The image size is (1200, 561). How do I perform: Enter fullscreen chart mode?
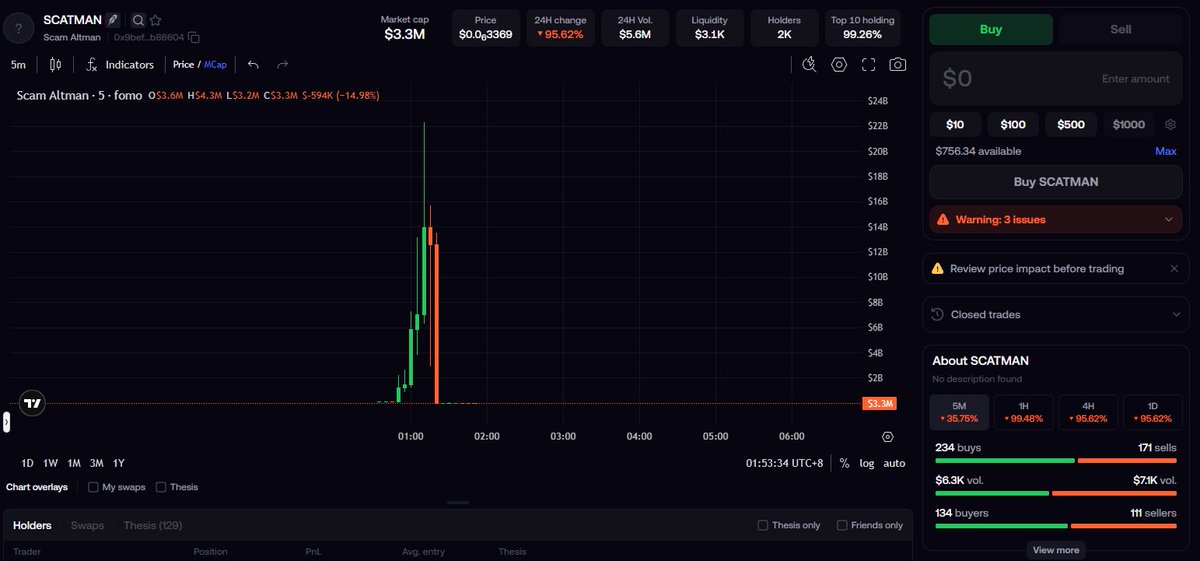868,65
